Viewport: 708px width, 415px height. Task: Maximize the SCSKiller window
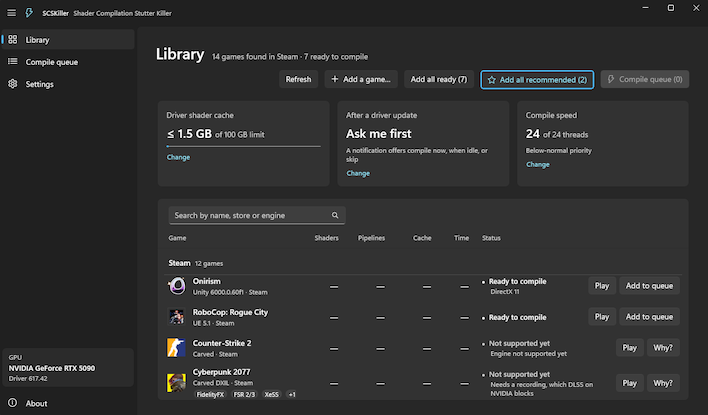(671, 8)
